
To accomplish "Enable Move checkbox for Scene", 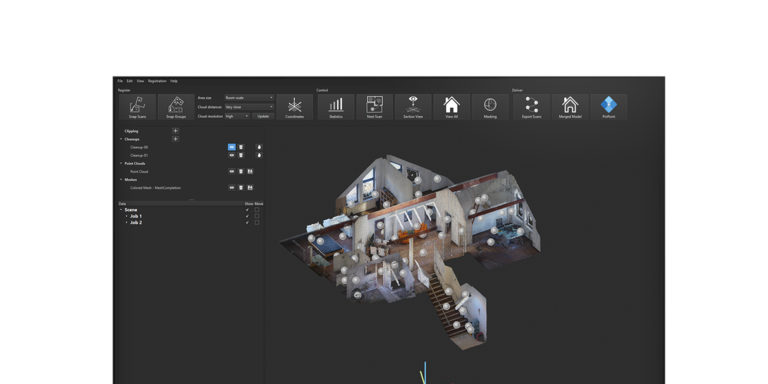I will click(257, 210).
